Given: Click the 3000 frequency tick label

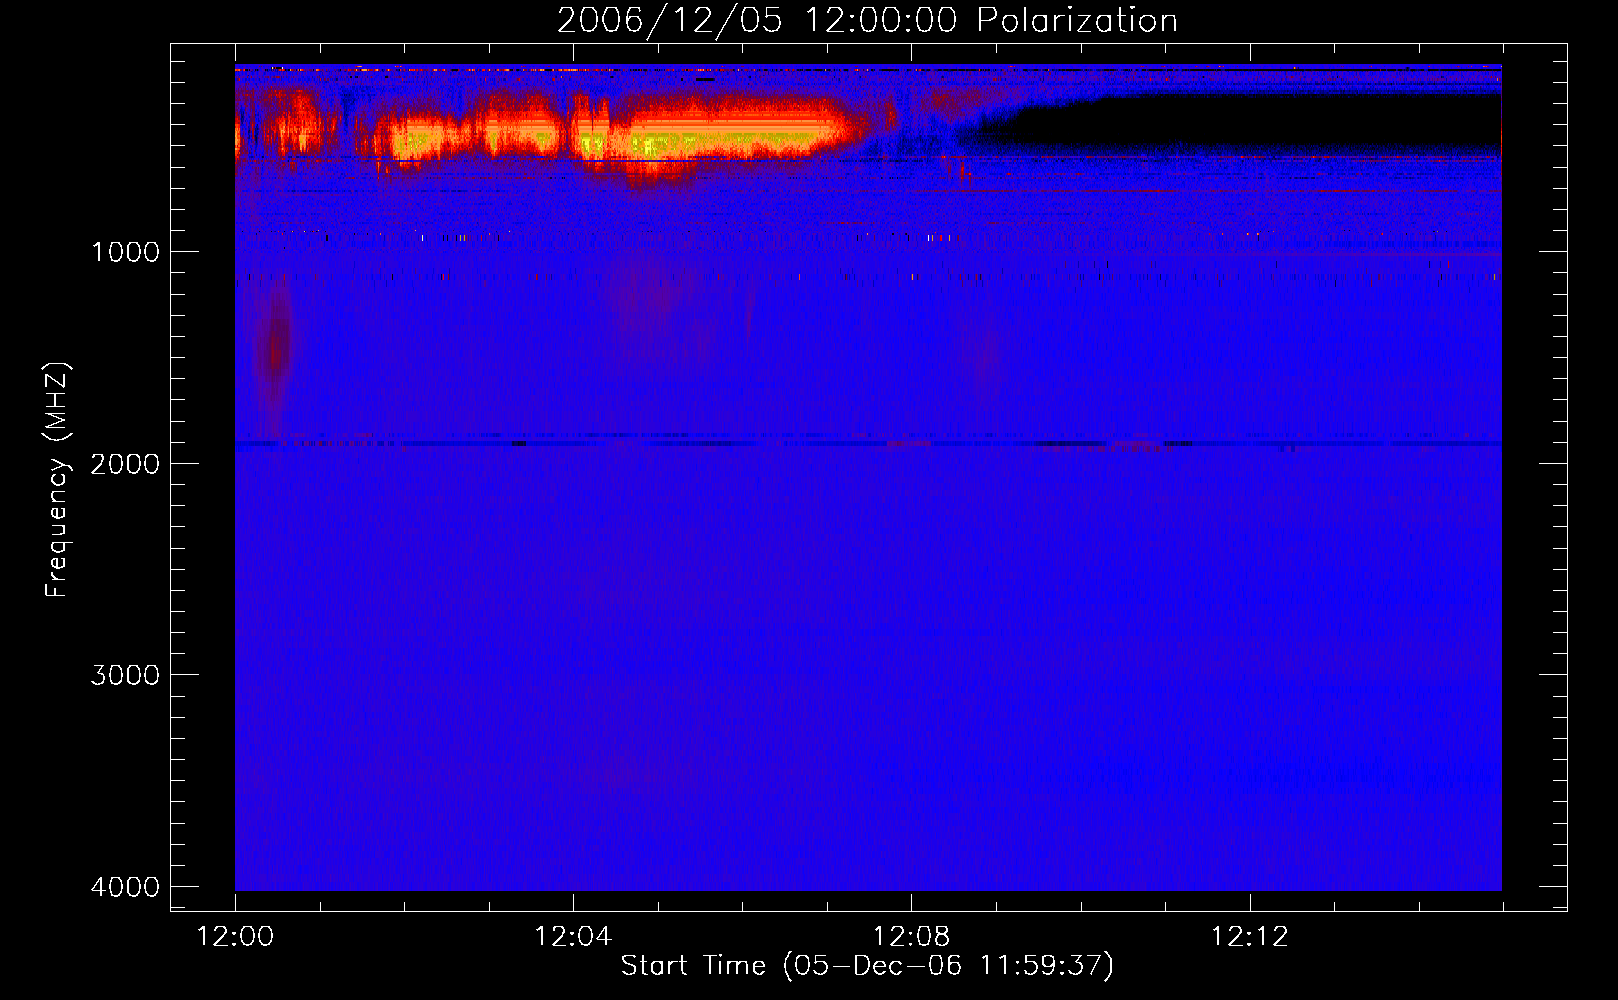Looking at the screenshot, I should [x=125, y=675].
